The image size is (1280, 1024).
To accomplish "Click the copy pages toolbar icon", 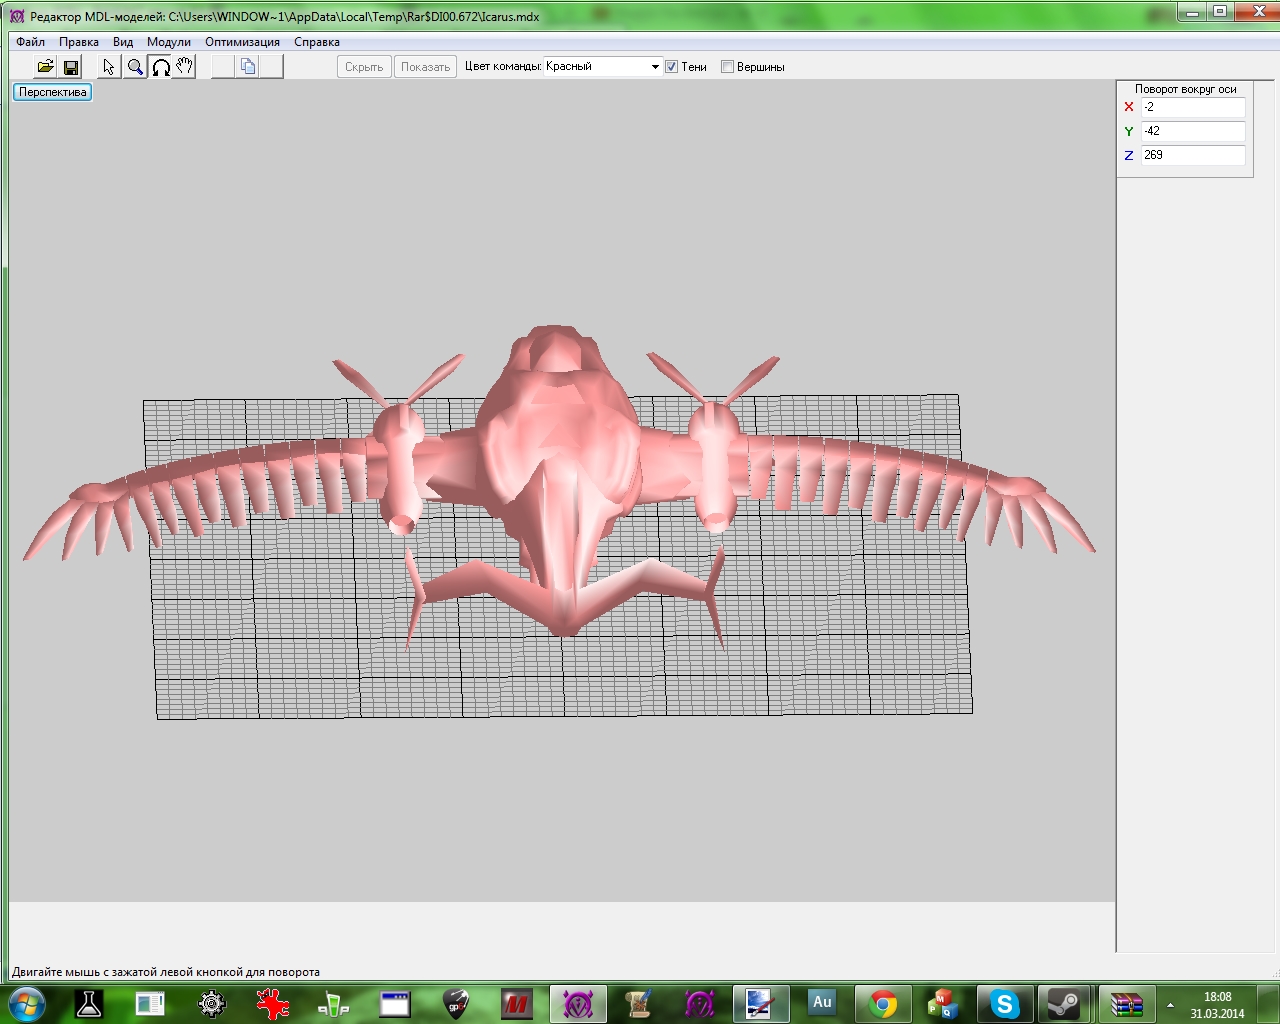I will coord(248,67).
